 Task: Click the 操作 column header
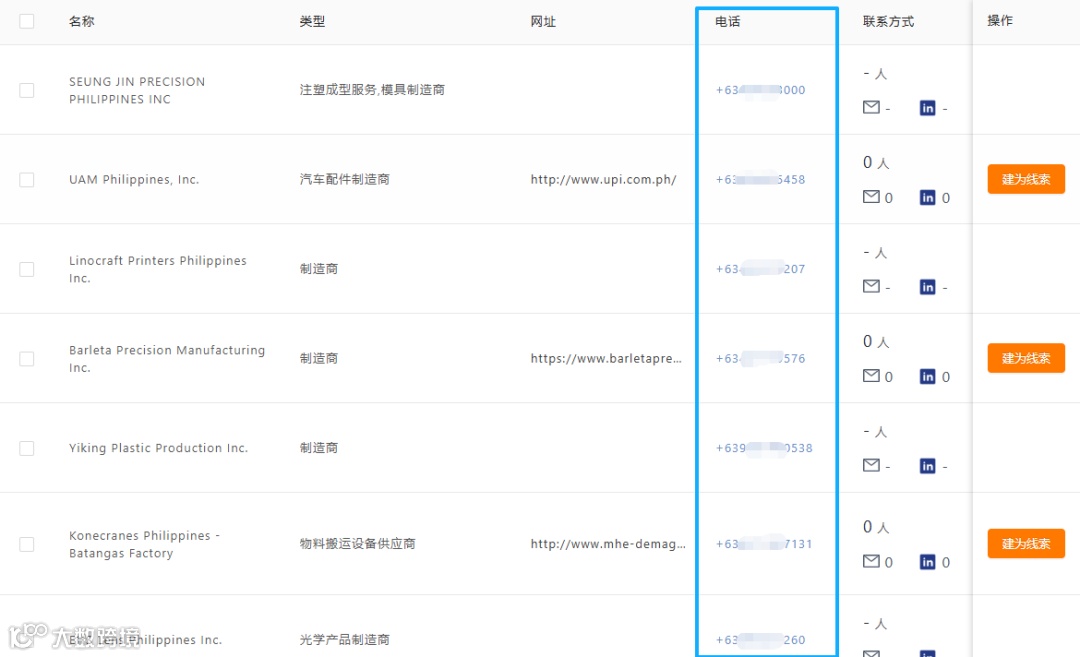1000,21
